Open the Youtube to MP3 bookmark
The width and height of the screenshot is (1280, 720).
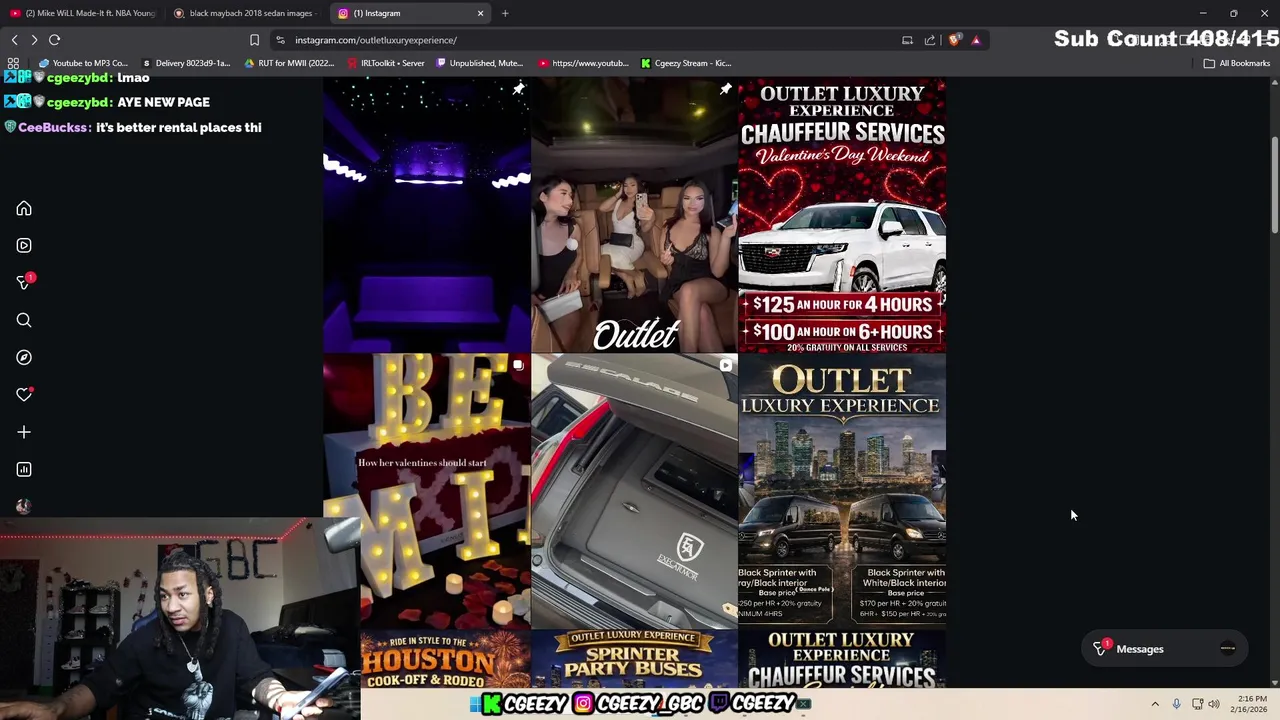[83, 63]
